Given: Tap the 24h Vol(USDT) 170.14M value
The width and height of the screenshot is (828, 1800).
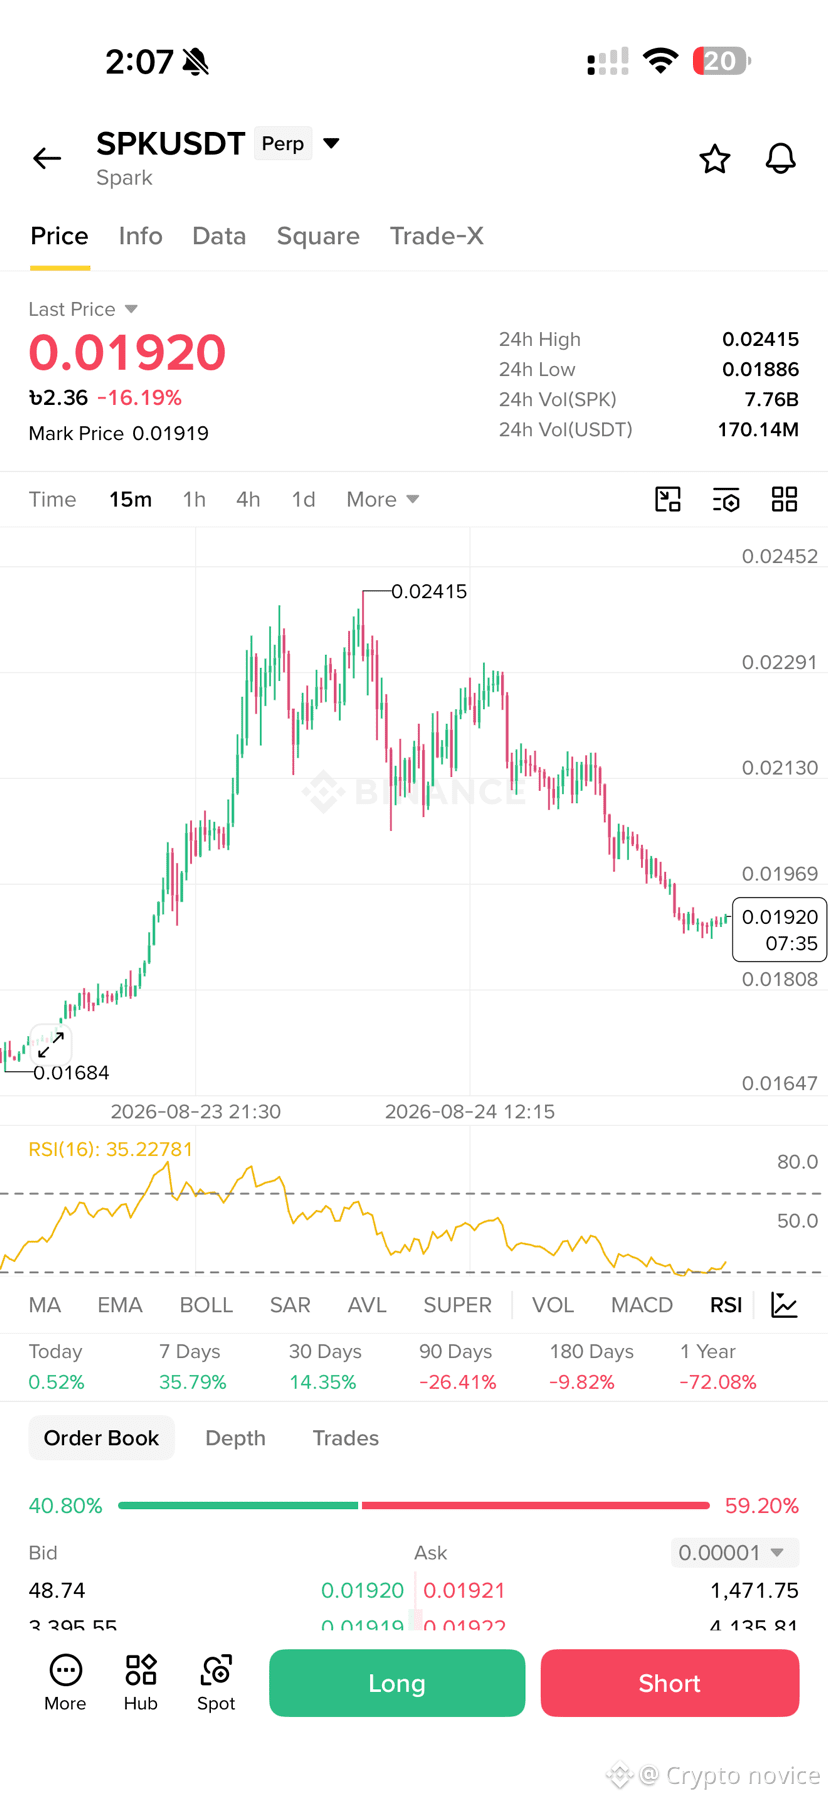Looking at the screenshot, I should point(758,430).
